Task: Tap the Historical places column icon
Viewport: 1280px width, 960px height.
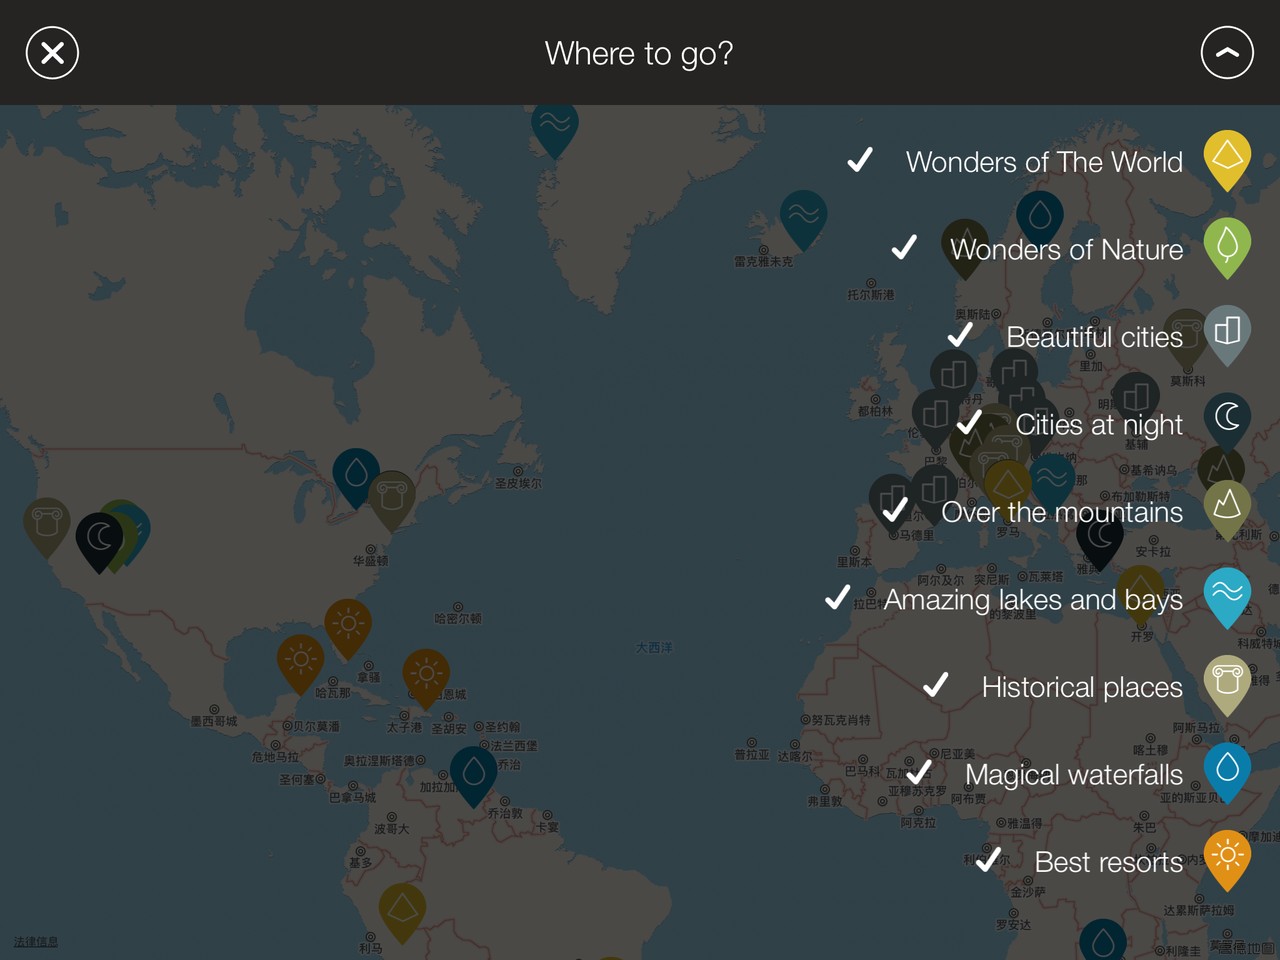Action: [1227, 685]
